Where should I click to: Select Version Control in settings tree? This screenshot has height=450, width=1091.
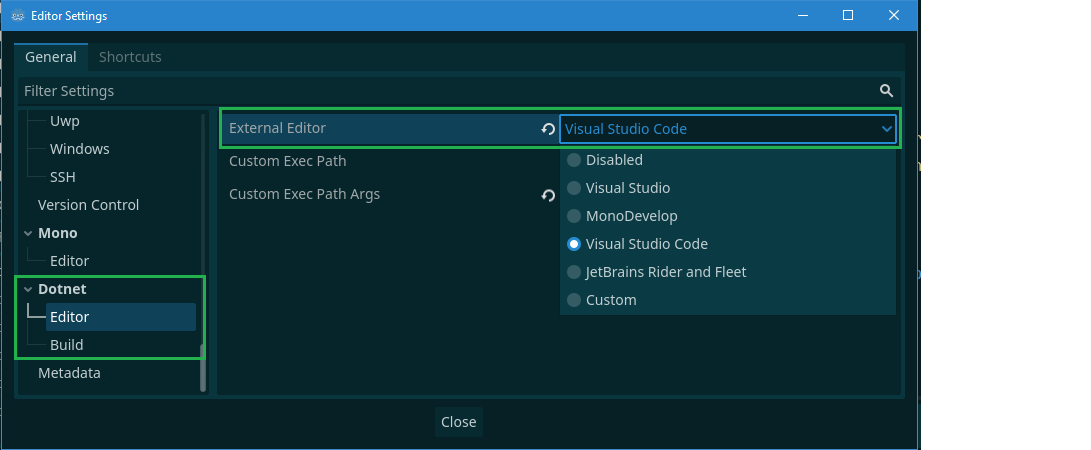point(88,205)
